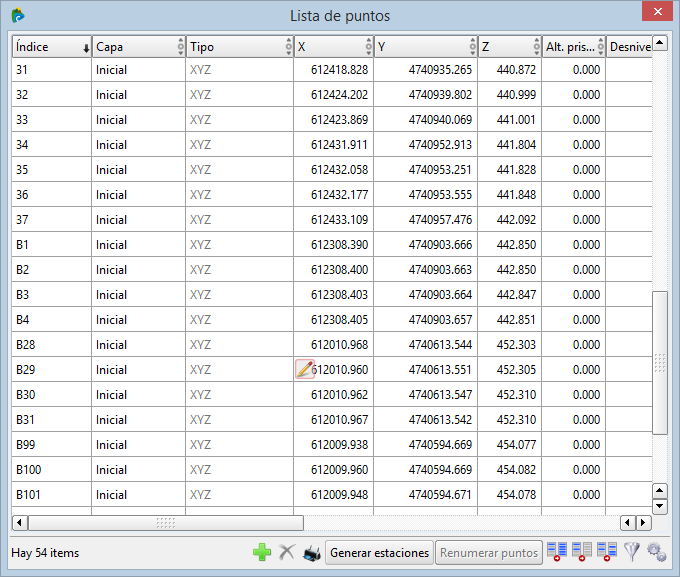Click the small left arrow beside right scroll arrow
This screenshot has width=680, height=577.
[628, 523]
